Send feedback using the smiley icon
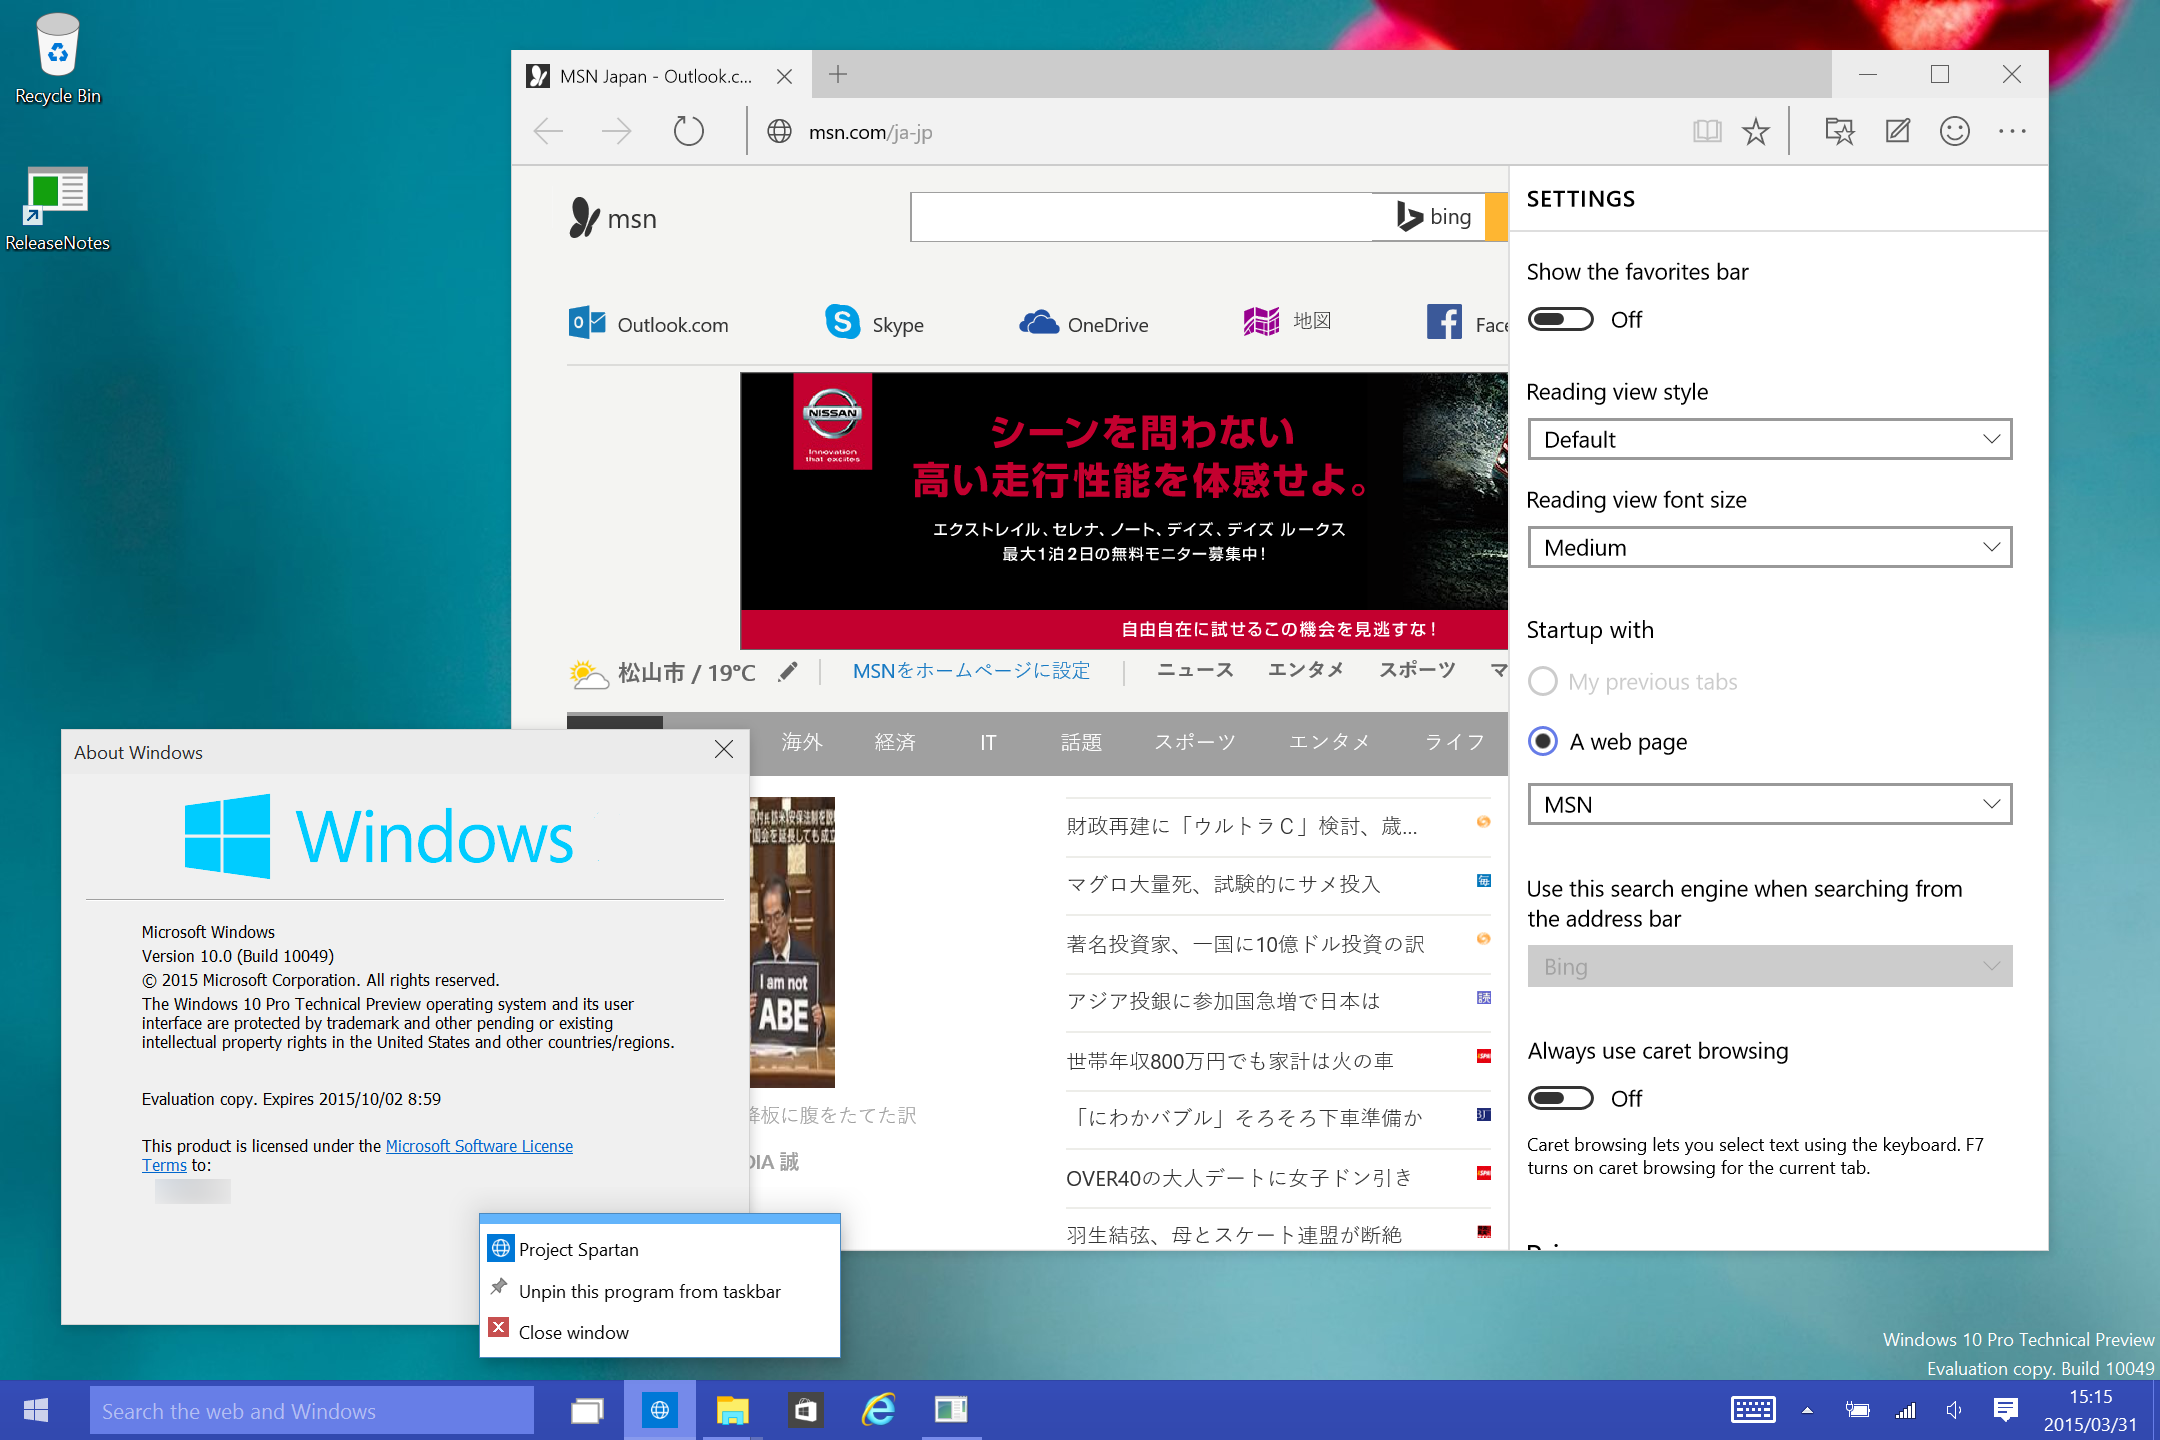 (x=1954, y=131)
